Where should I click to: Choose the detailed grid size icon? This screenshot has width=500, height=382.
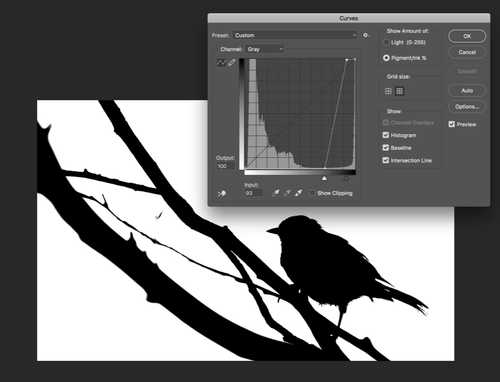click(x=399, y=91)
